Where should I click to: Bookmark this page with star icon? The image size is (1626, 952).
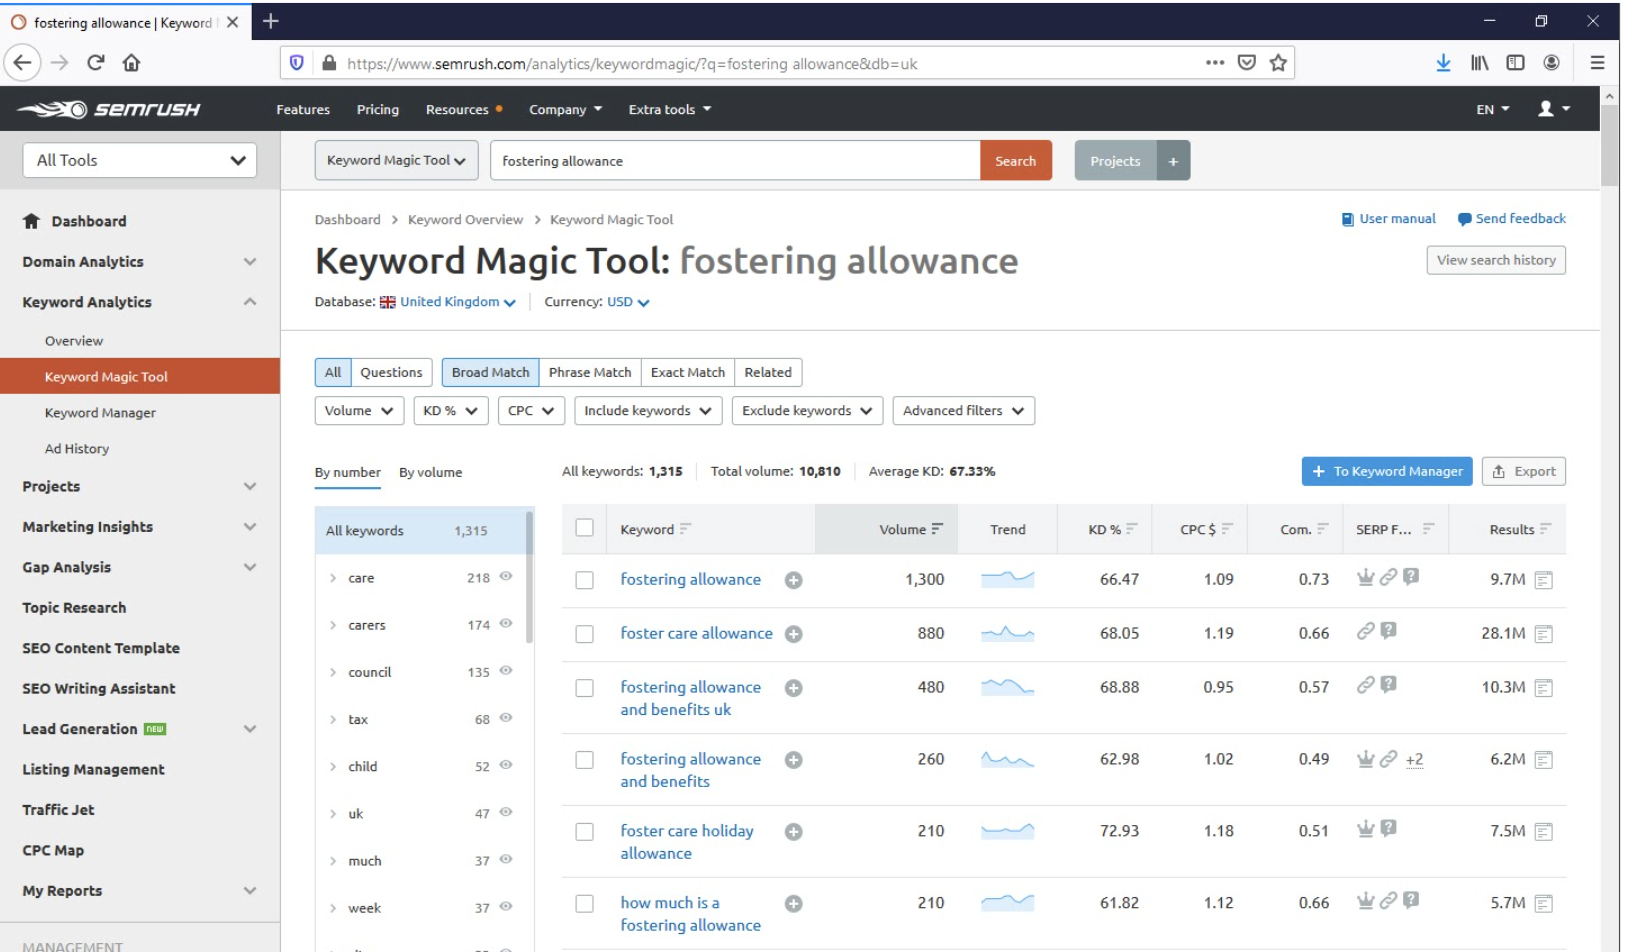1278,63
